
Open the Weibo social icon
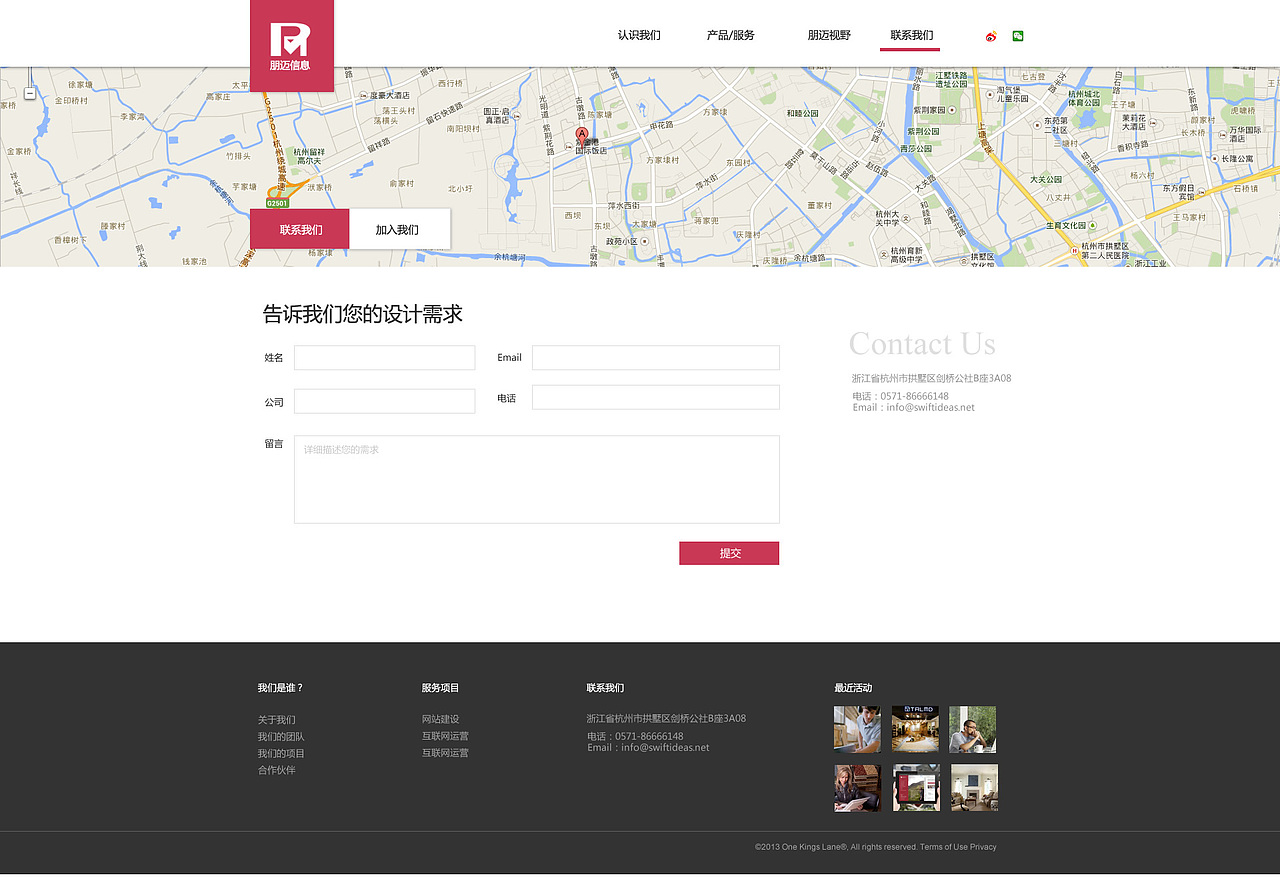[991, 36]
